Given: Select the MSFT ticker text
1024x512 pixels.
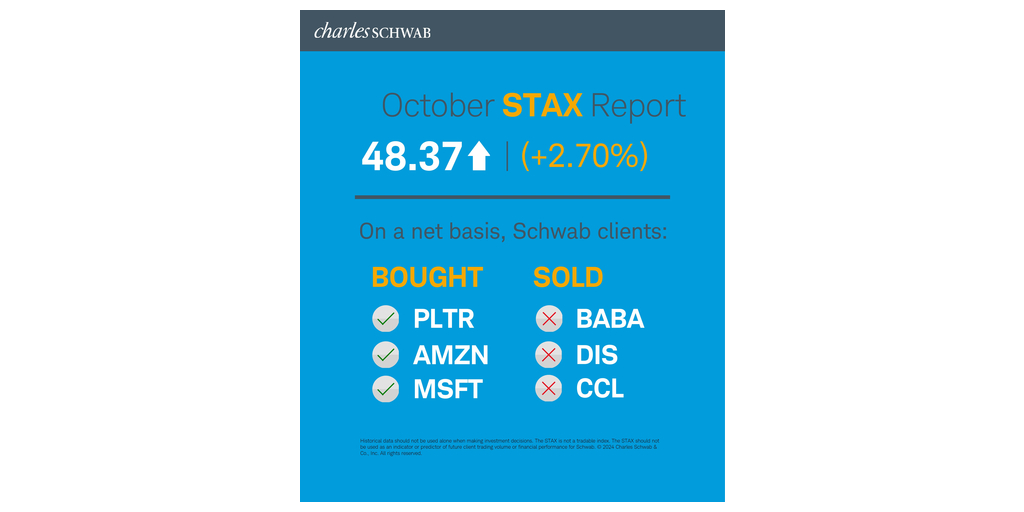Looking at the screenshot, I should coord(446,389).
